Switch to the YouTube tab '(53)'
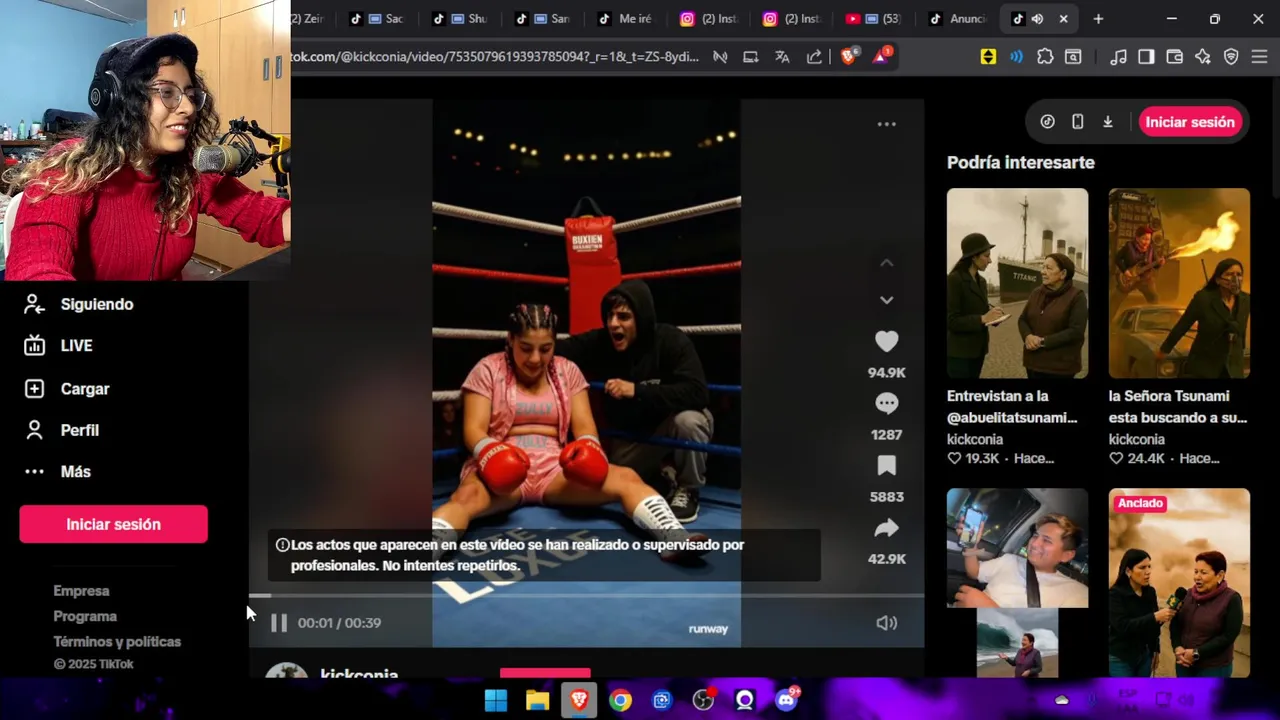The width and height of the screenshot is (1280, 720). (875, 19)
